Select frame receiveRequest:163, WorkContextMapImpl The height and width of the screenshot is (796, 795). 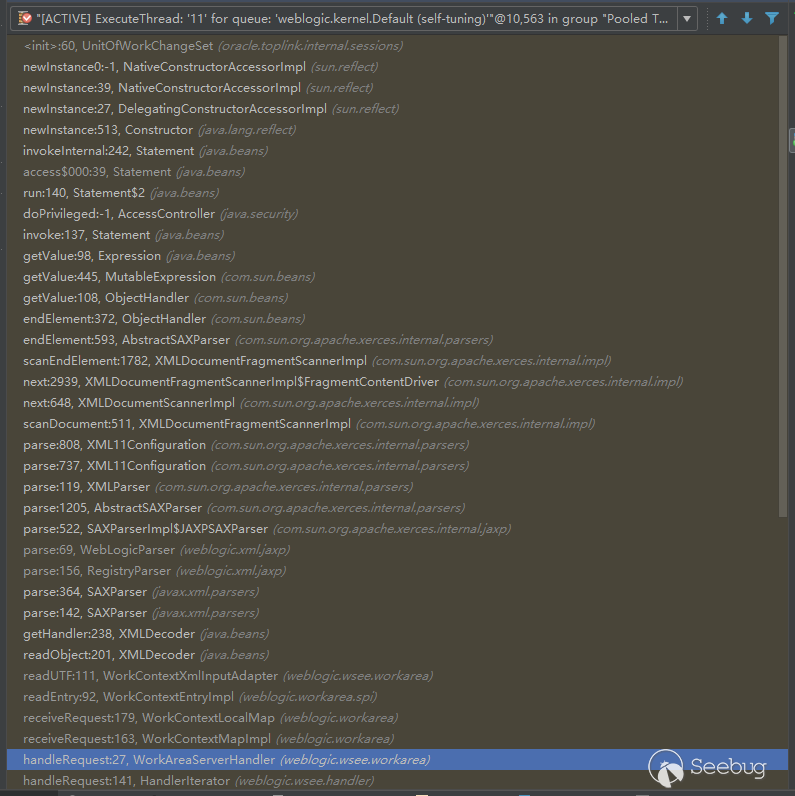397,739
